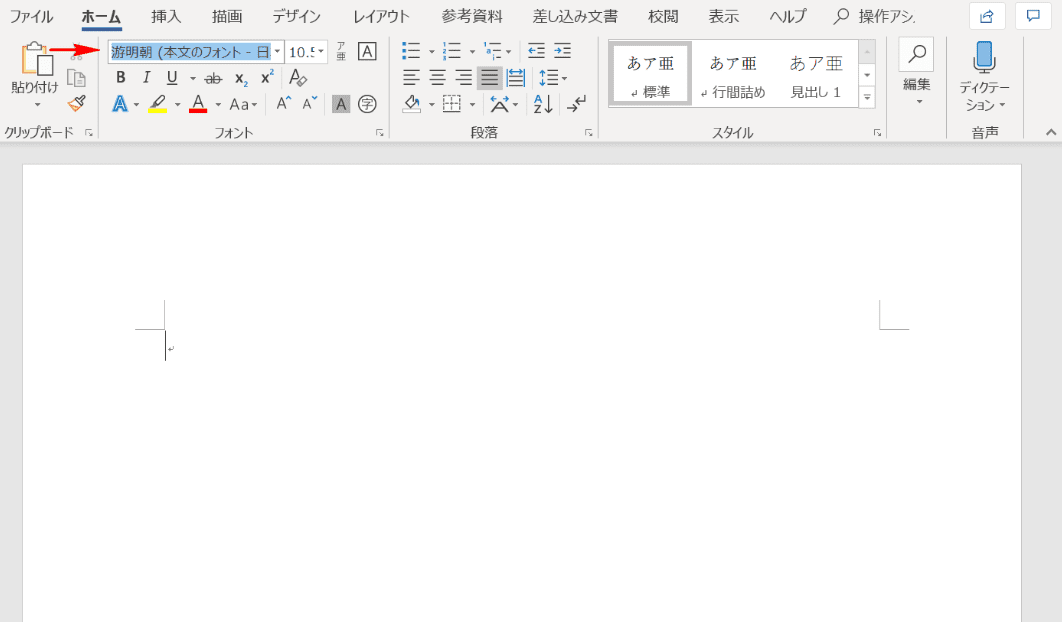Select the 標準 style

pos(650,73)
